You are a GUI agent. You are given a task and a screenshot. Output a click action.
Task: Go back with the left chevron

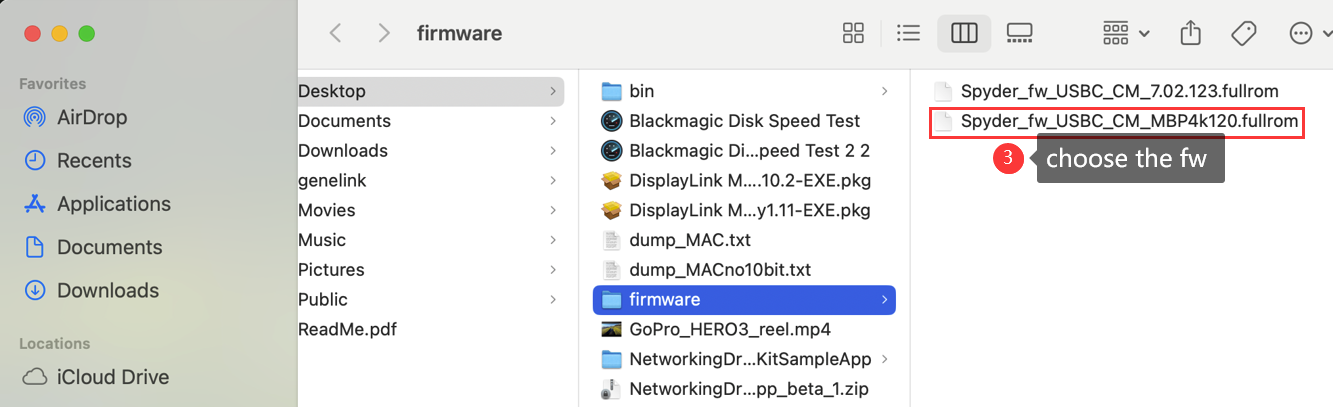(x=335, y=33)
